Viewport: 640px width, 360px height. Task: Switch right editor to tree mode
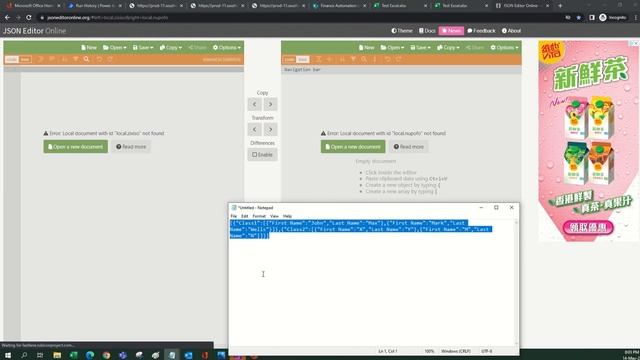coord(302,60)
